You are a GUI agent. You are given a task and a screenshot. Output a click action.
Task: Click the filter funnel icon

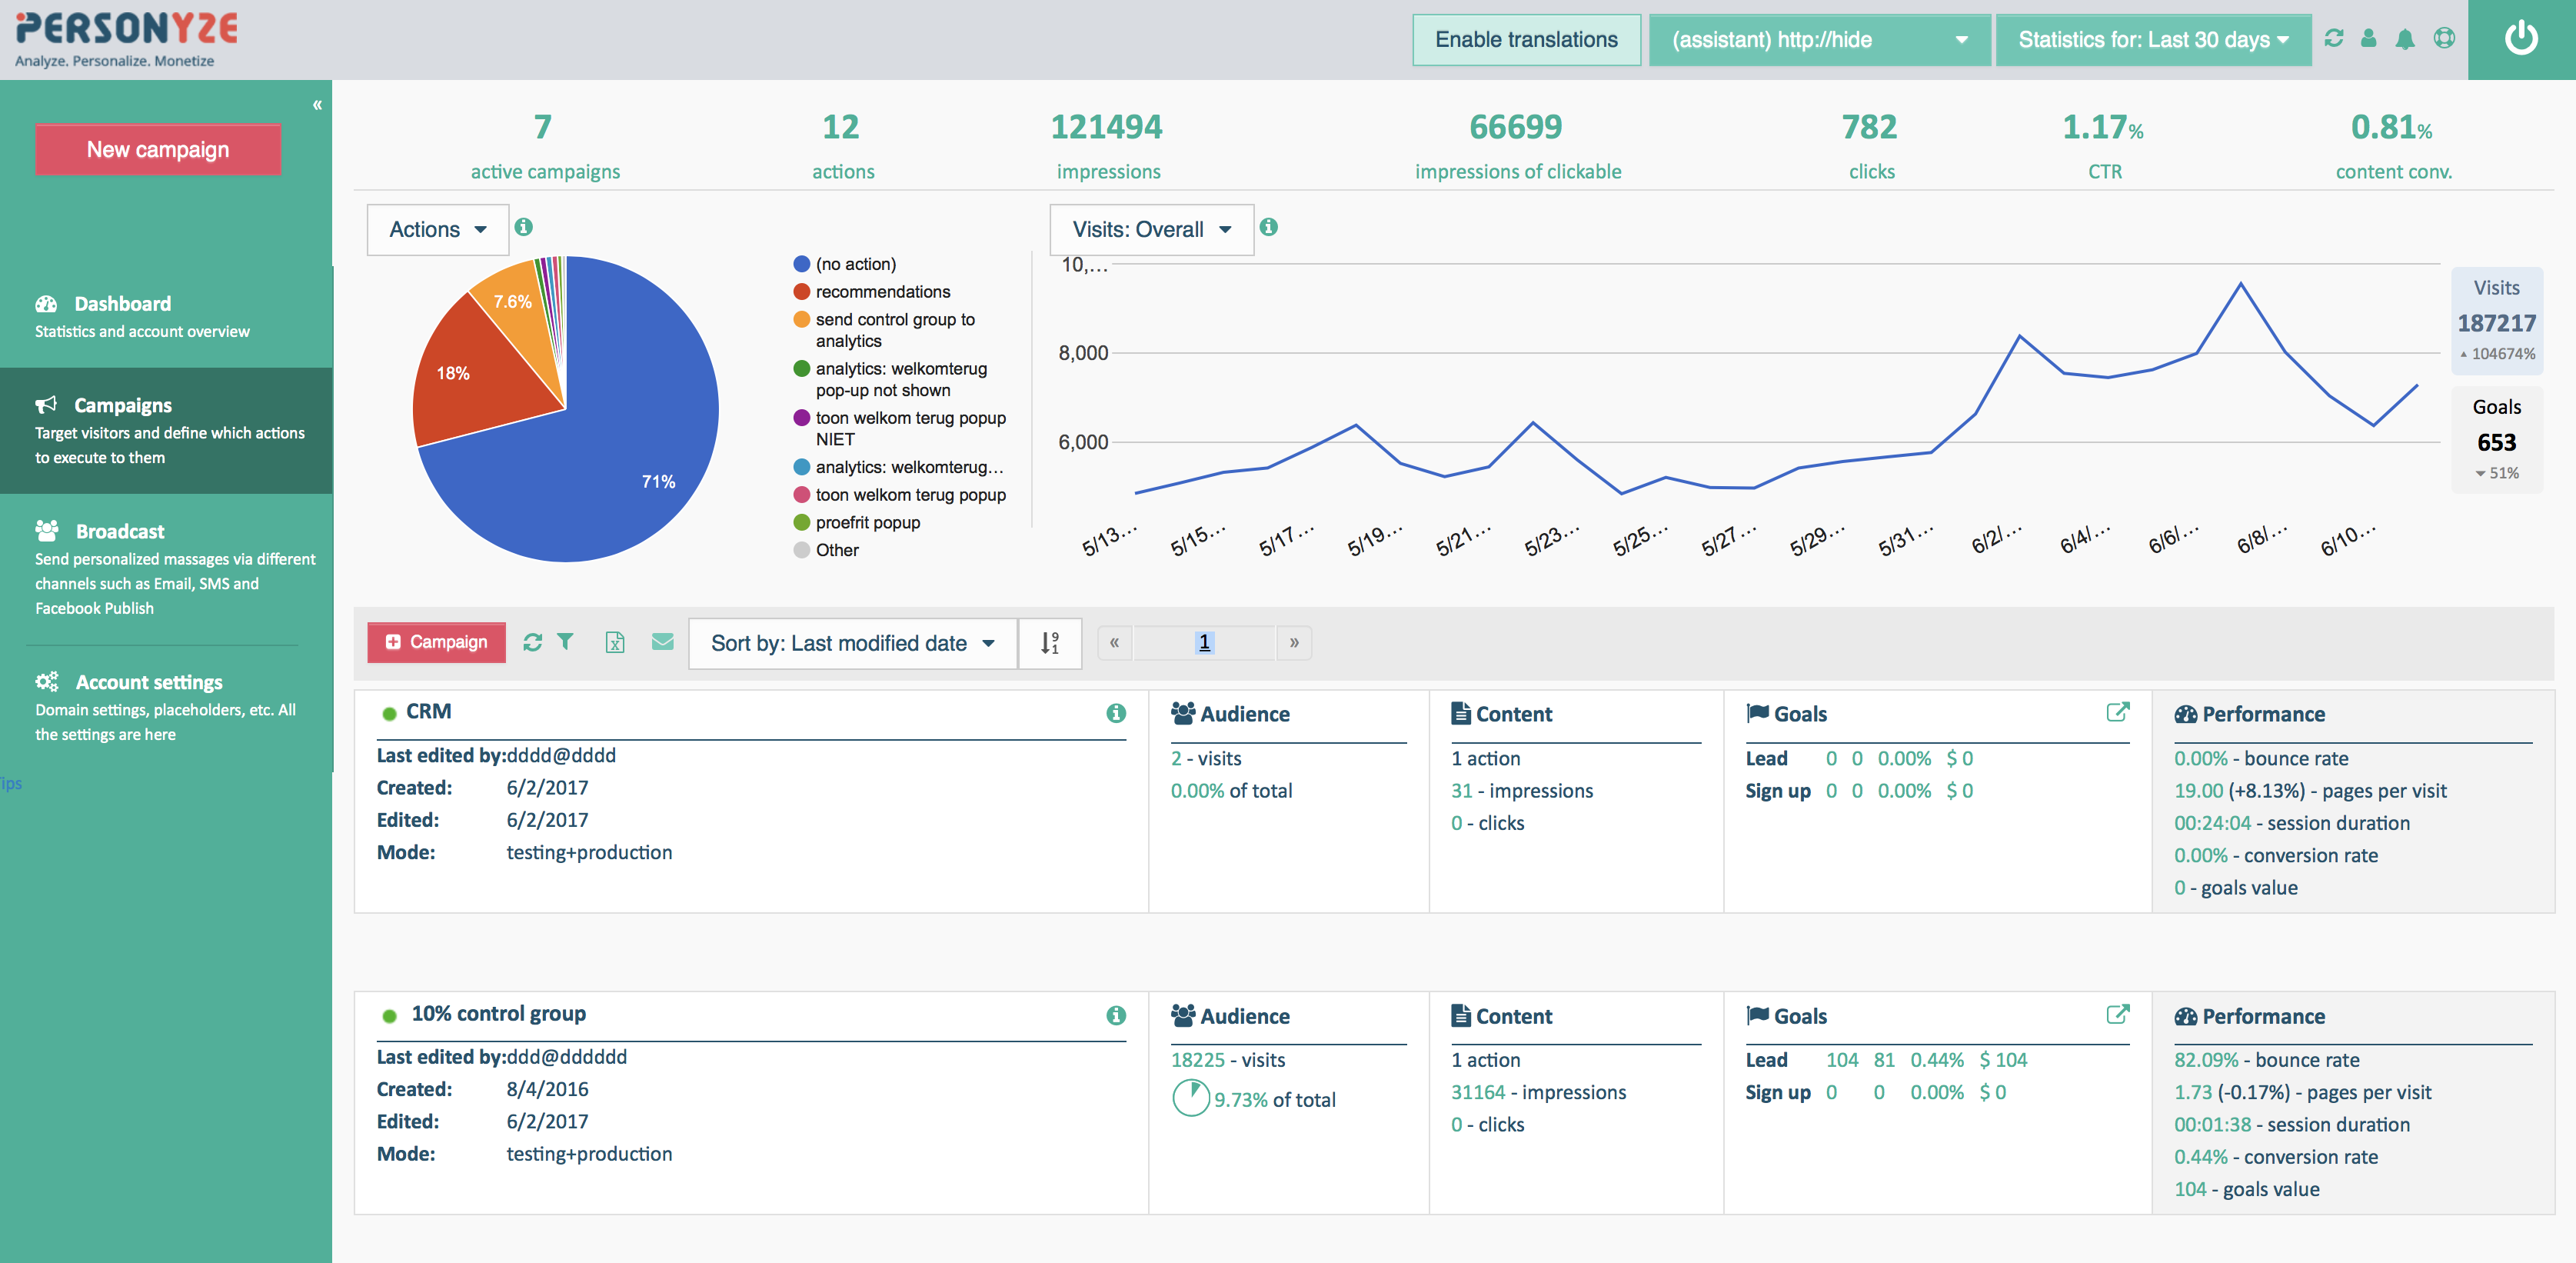coord(565,642)
